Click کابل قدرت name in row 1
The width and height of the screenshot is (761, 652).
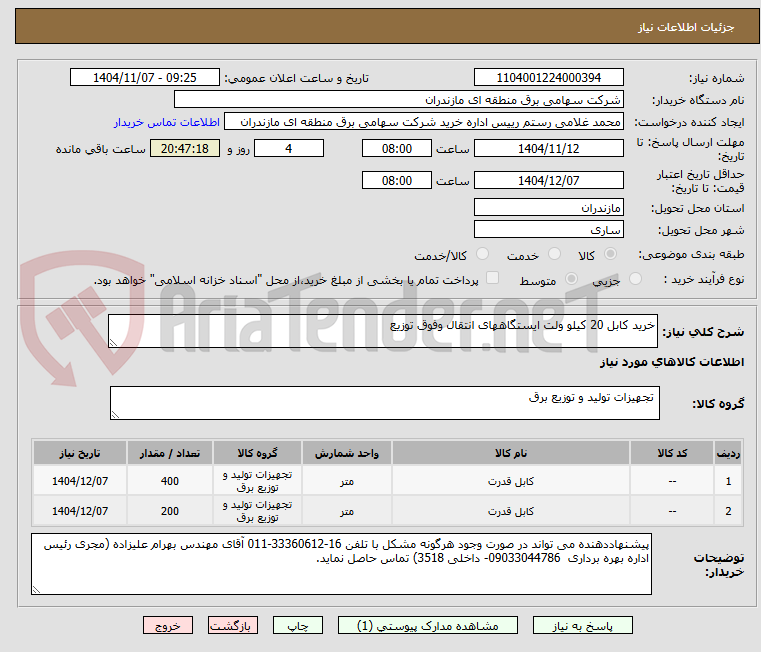511,481
